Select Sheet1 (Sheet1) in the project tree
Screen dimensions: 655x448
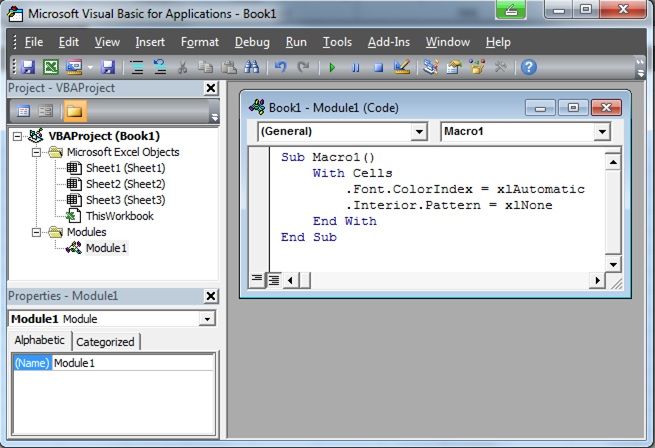(125, 168)
